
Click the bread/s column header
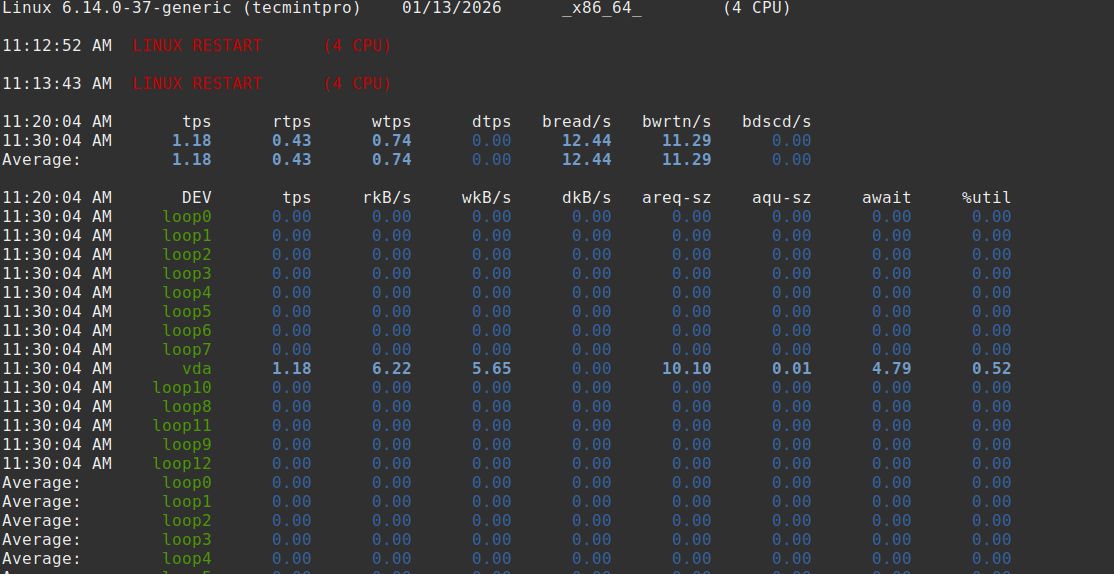(576, 121)
